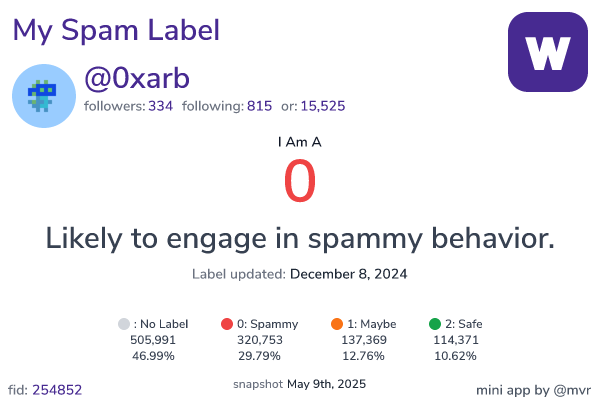Select the fid number 254852
This screenshot has width=600, height=400.
point(57,390)
